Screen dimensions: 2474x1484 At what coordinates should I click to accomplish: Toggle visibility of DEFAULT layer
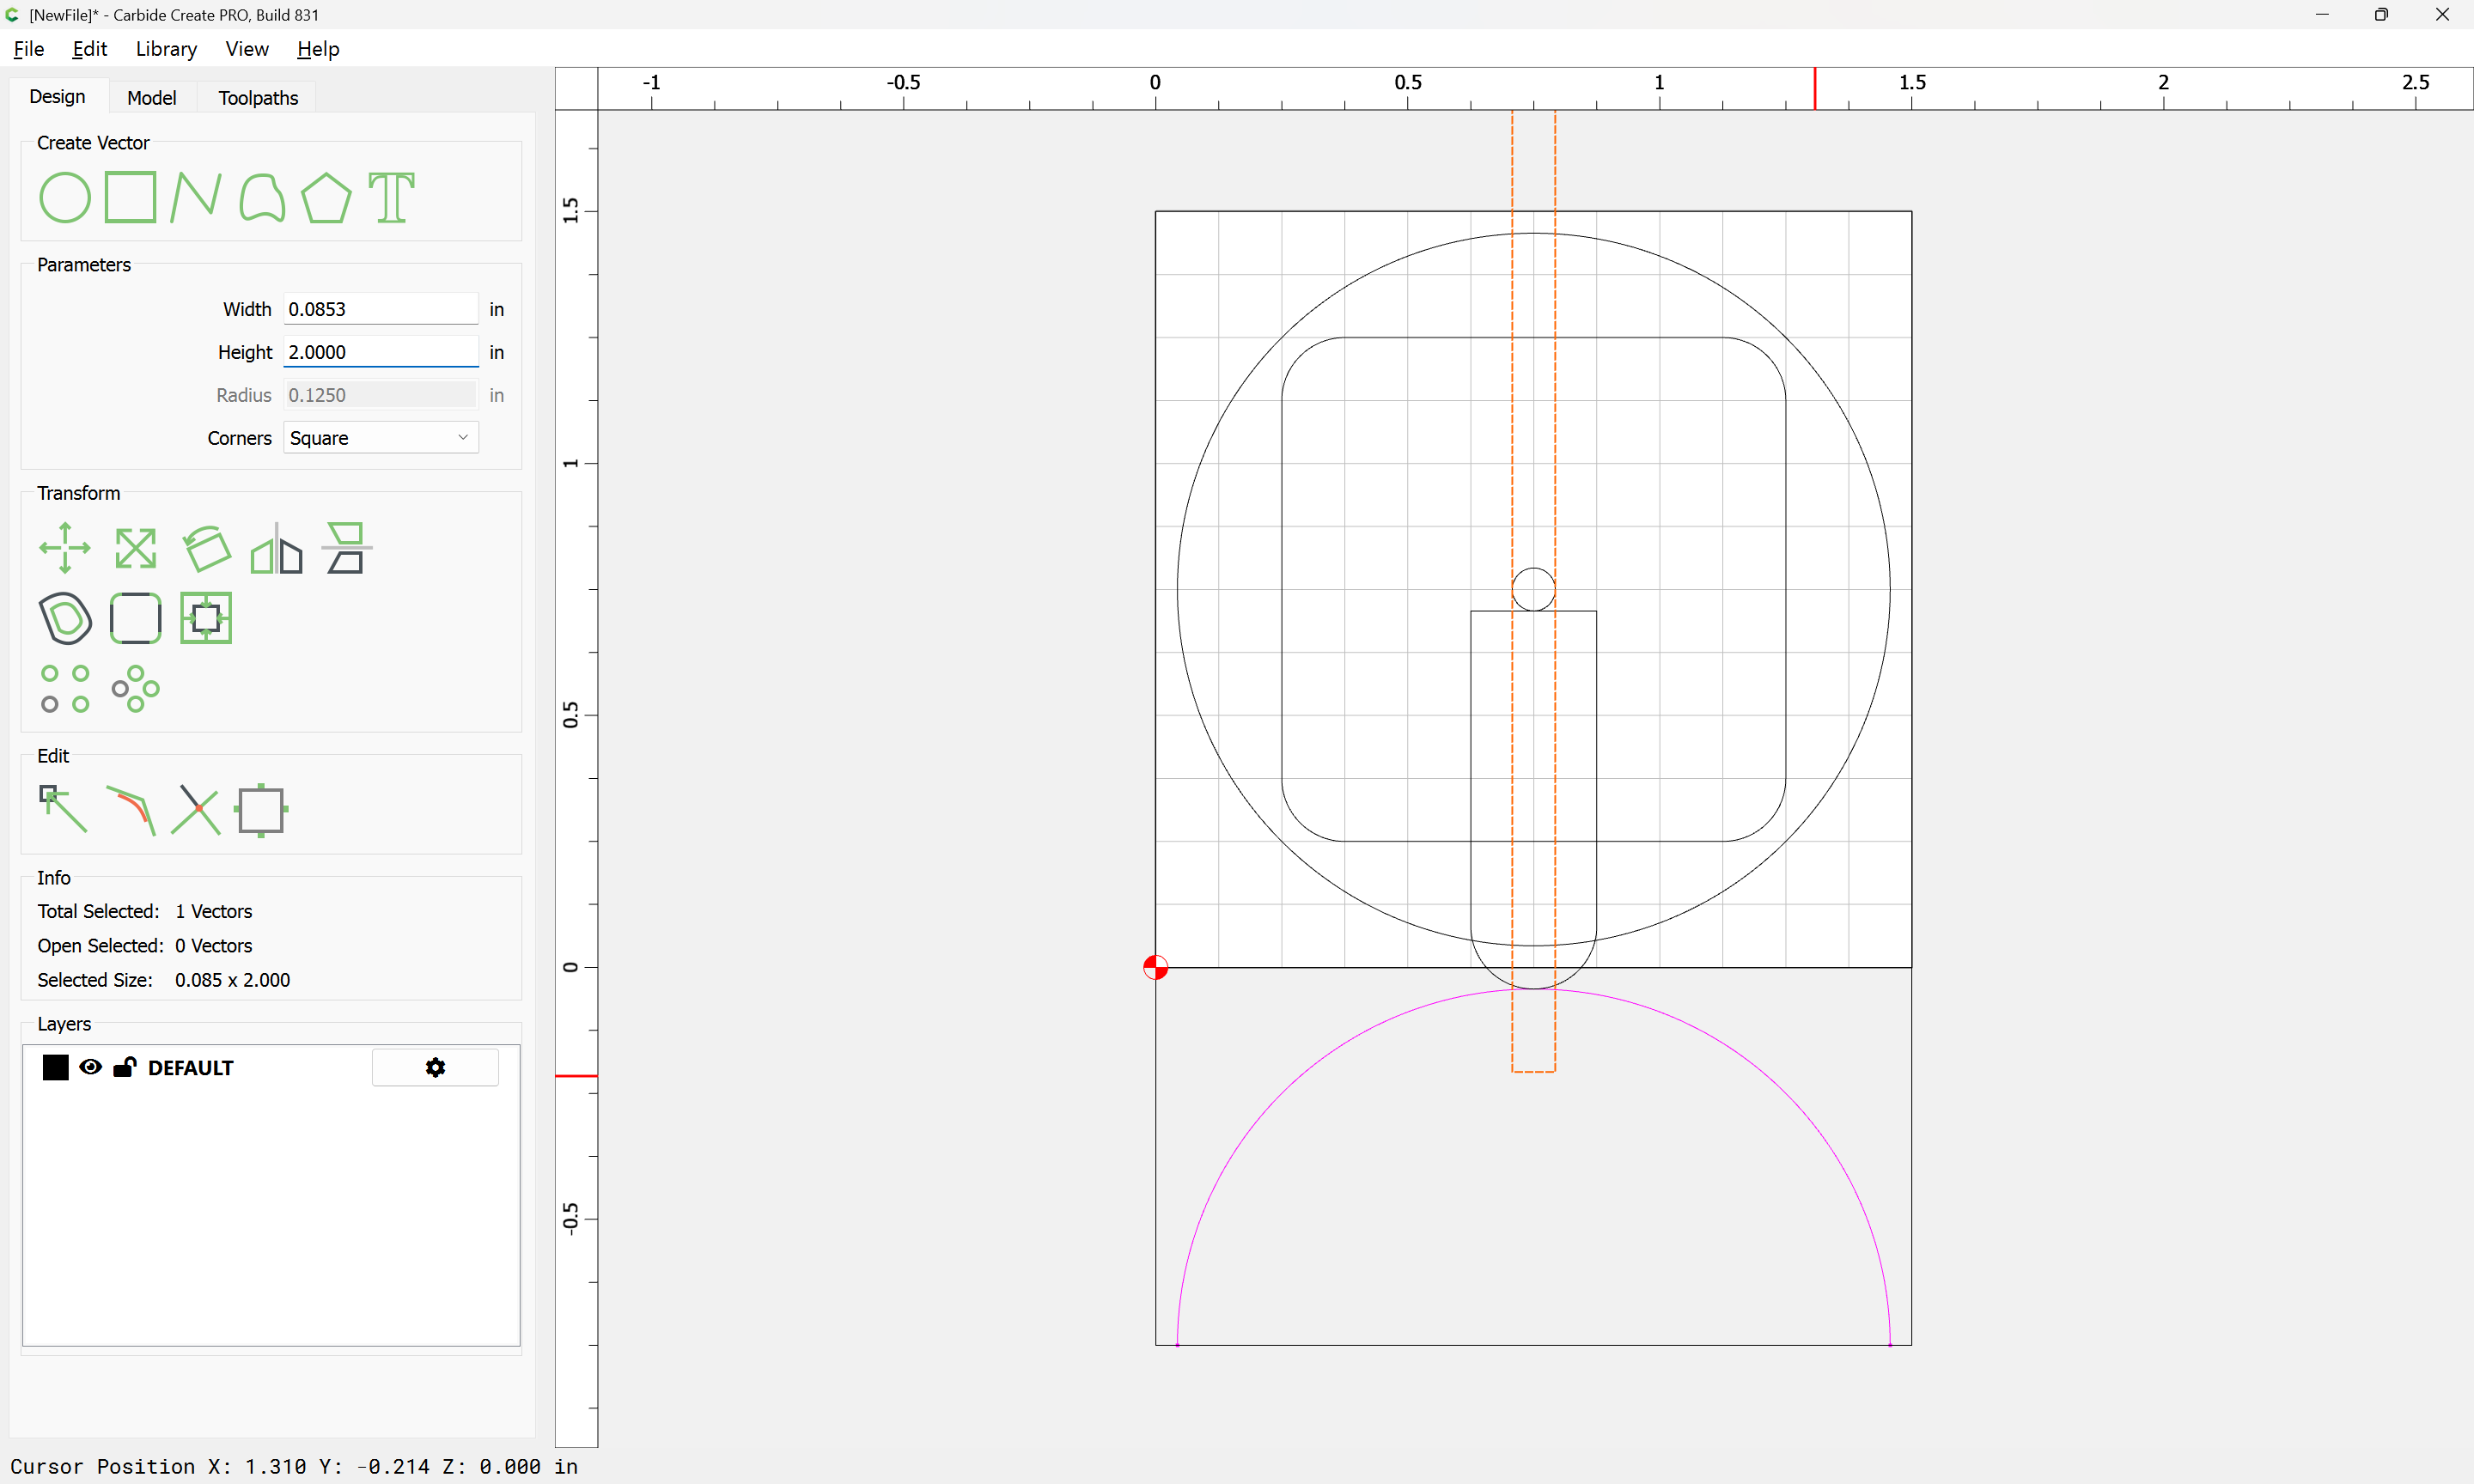pos(90,1067)
